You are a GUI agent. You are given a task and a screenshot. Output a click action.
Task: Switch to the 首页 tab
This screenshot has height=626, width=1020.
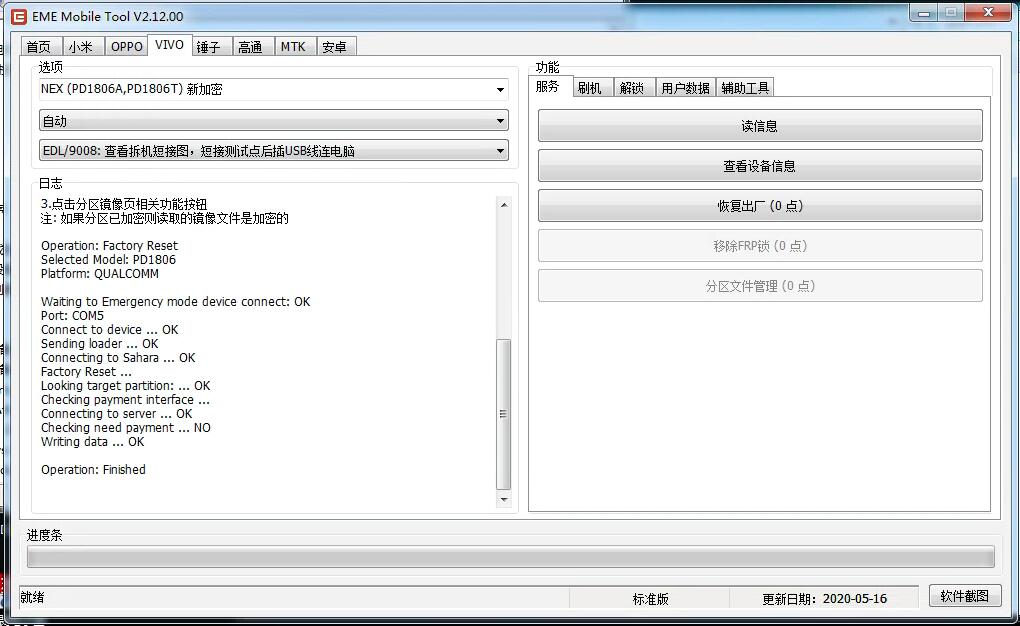click(x=40, y=47)
